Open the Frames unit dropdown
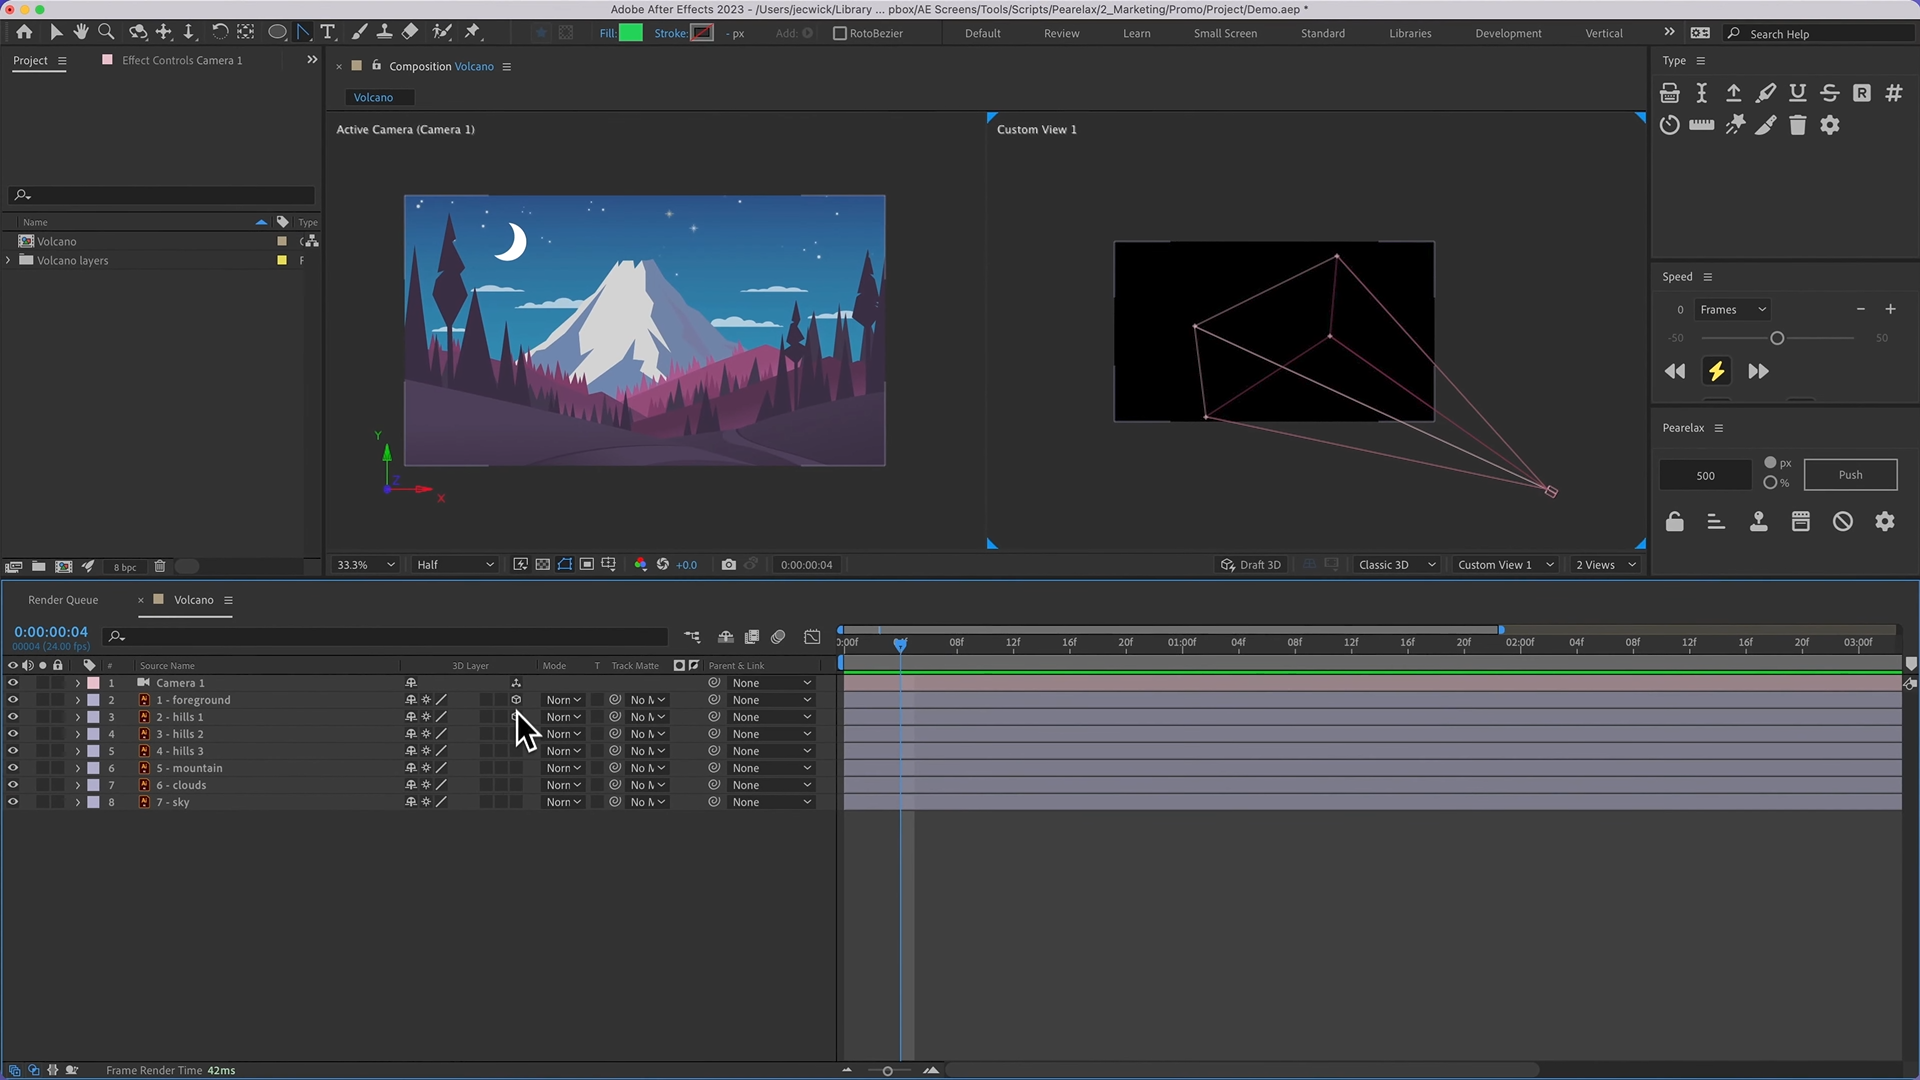The image size is (1920, 1080). click(1732, 309)
